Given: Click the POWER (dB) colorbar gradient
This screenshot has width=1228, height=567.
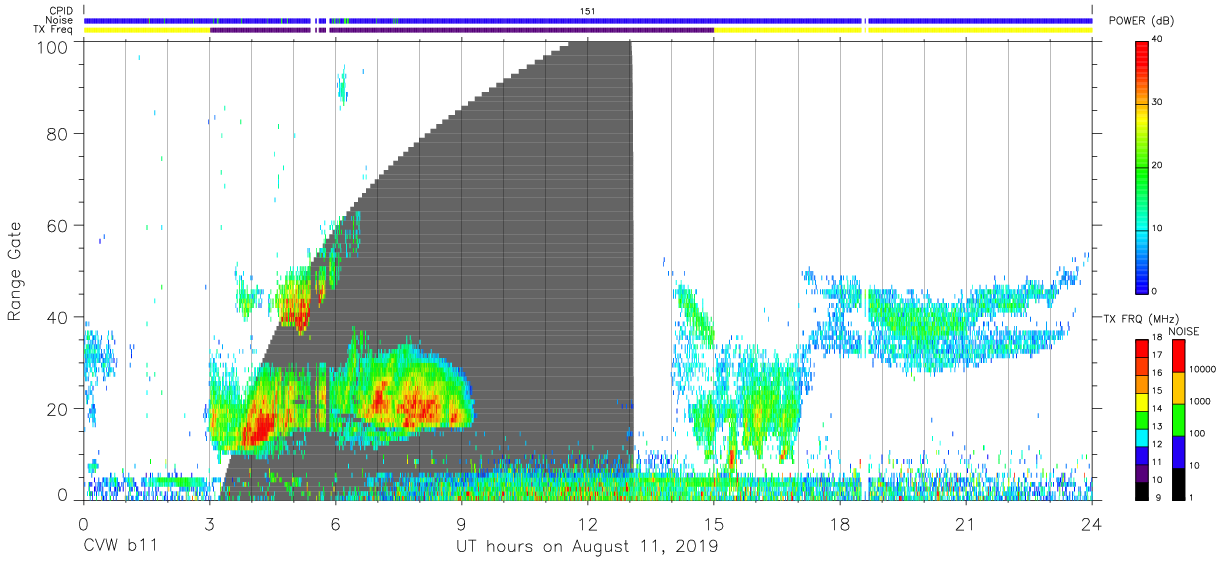Looking at the screenshot, I should pos(1142,166).
